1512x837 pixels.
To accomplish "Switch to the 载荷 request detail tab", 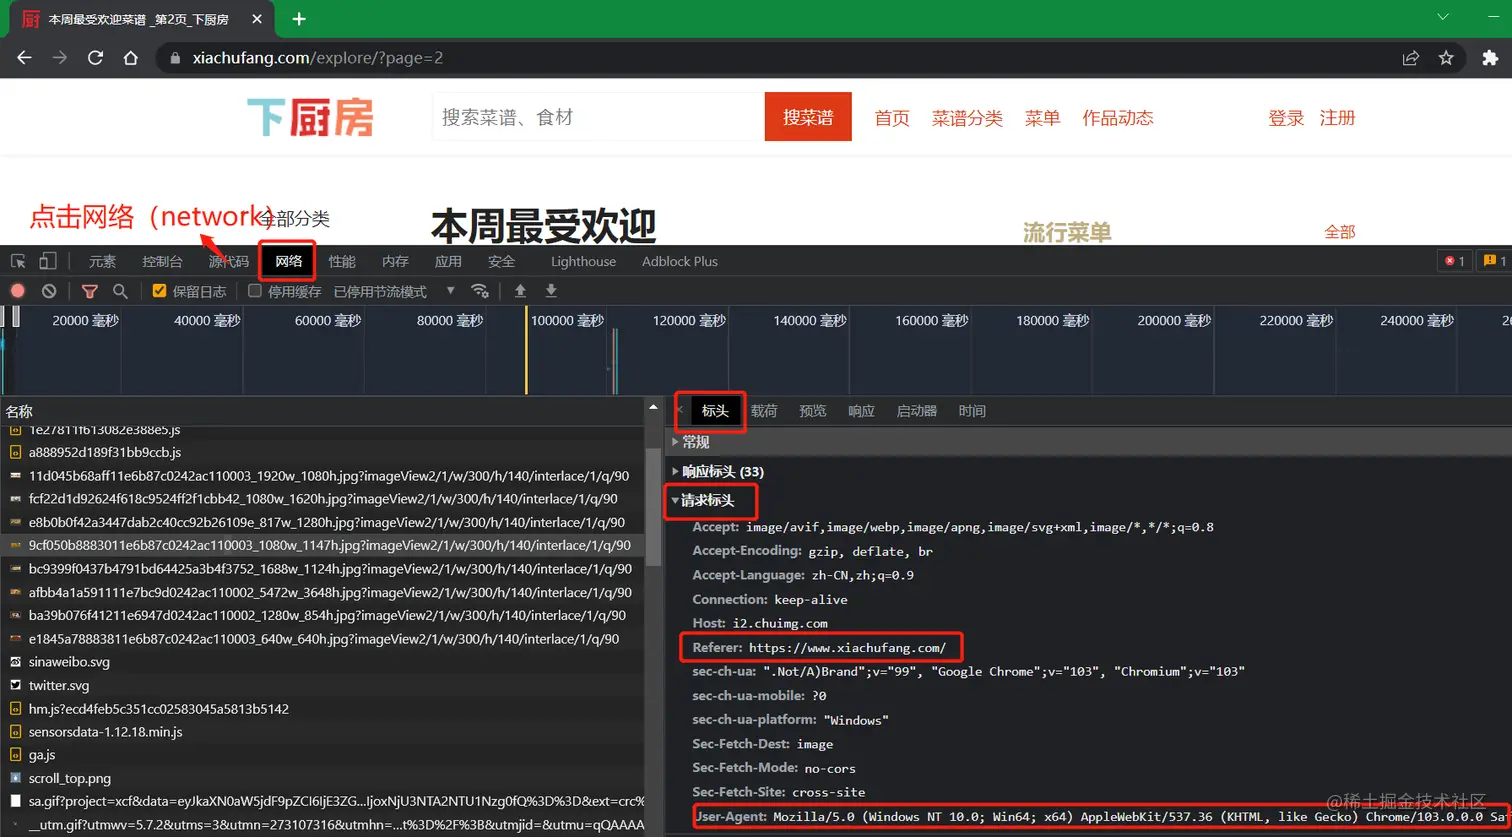I will pyautogui.click(x=764, y=410).
